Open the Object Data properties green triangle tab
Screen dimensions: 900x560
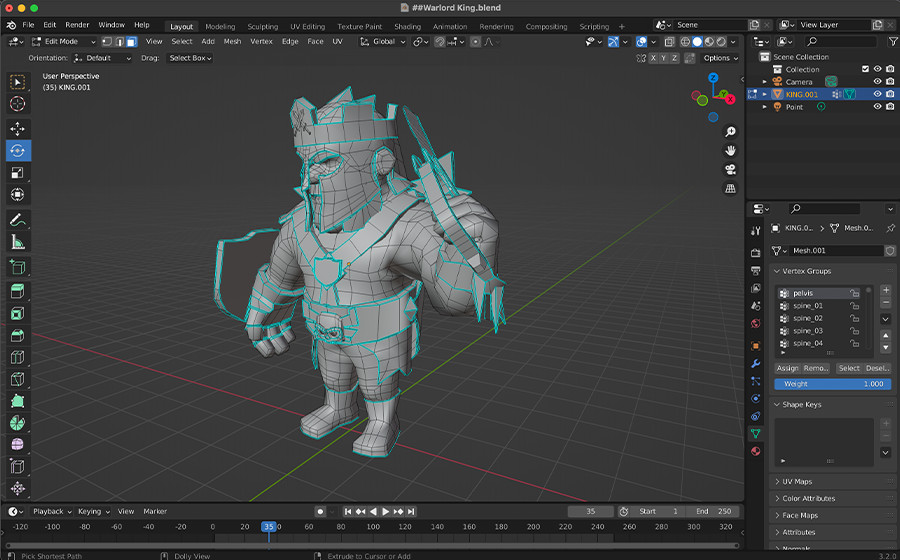point(755,434)
